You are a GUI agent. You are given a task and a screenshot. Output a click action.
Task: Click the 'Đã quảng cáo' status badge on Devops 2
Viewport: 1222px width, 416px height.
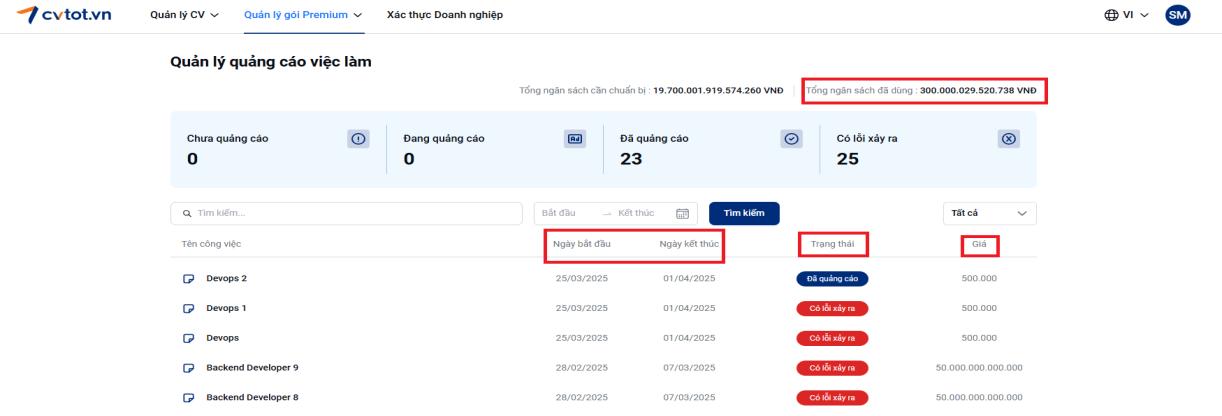point(832,278)
